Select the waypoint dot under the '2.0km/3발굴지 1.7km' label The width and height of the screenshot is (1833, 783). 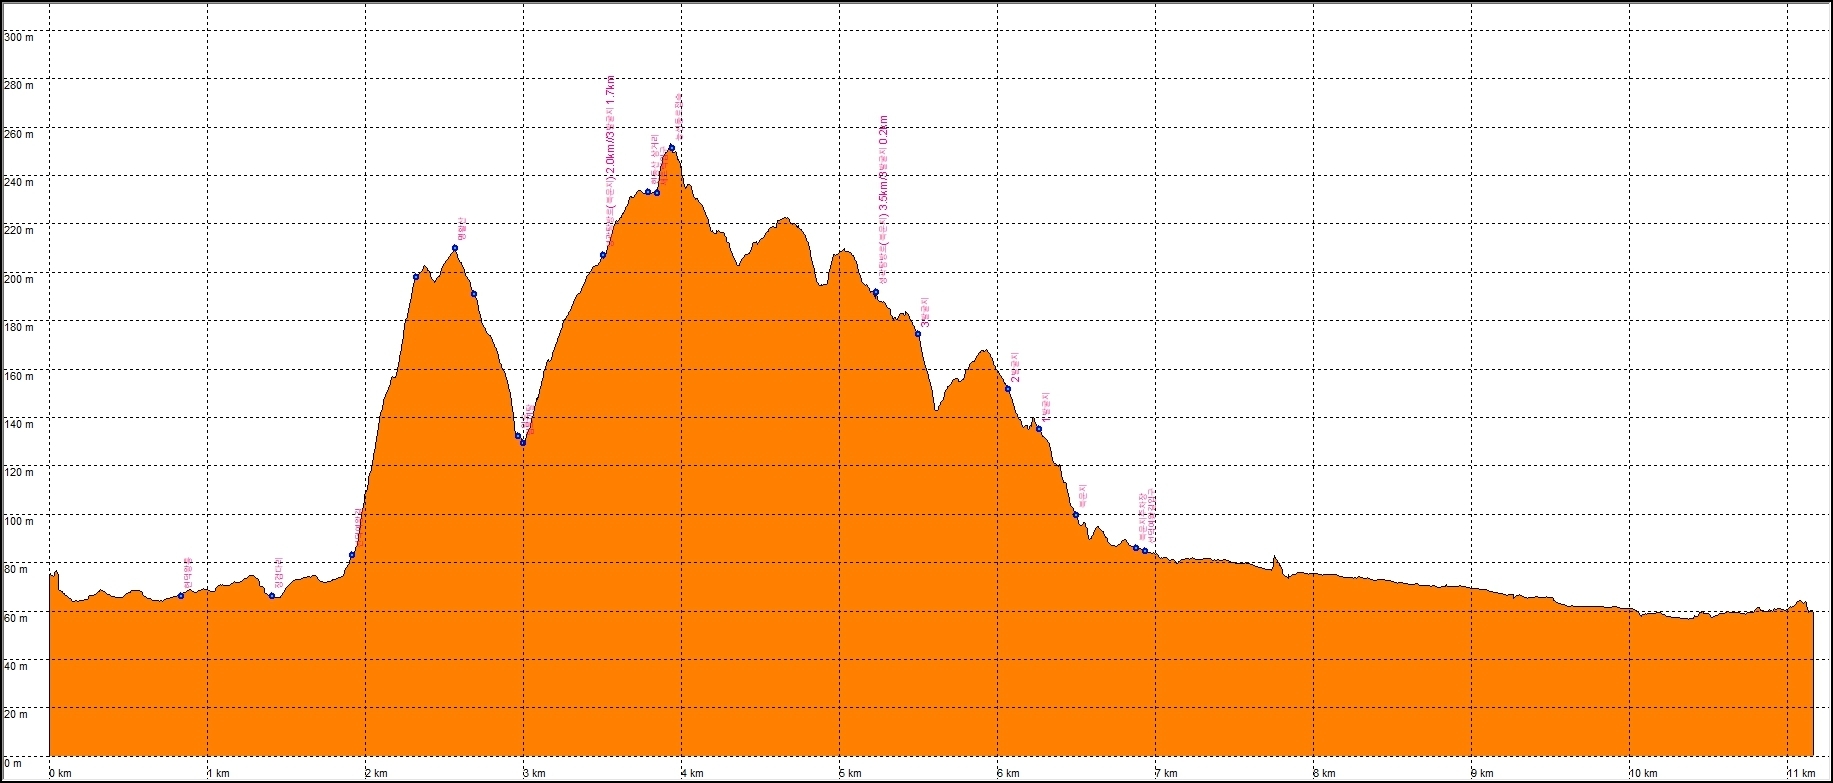(x=603, y=255)
